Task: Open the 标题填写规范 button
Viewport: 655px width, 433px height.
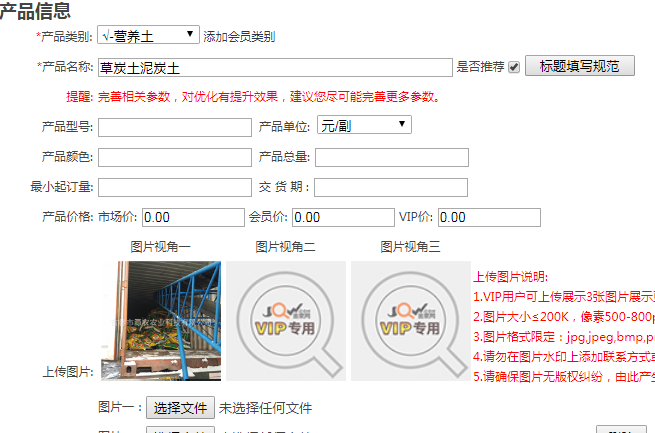Action: click(579, 66)
